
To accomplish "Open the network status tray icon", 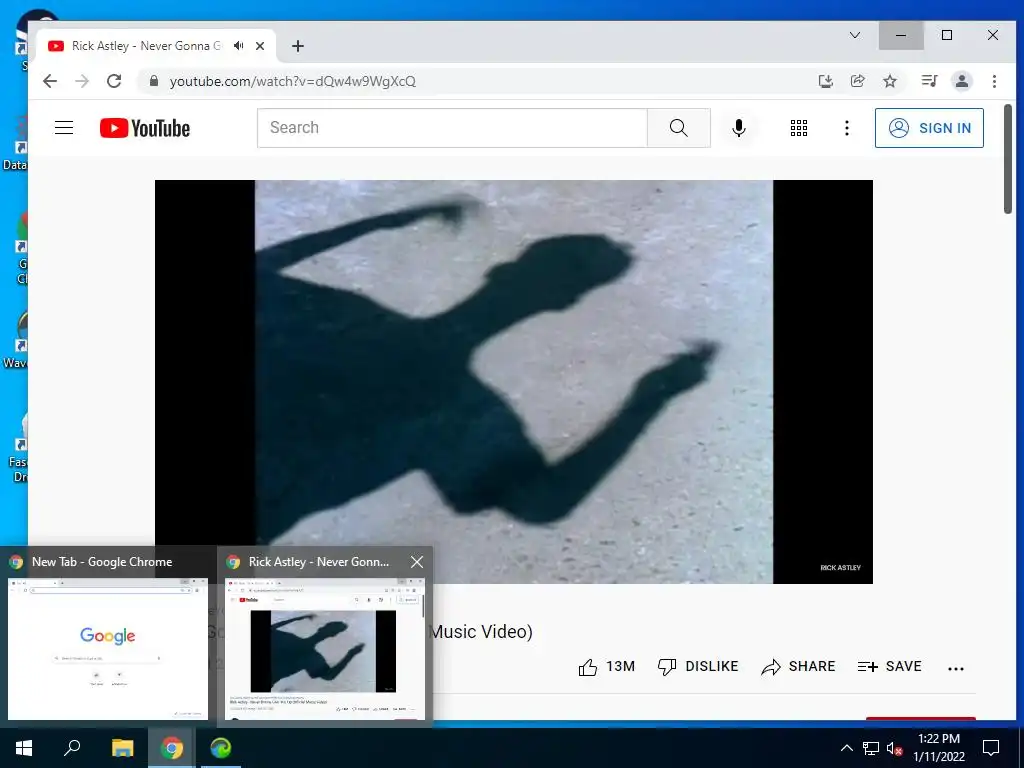I will (x=871, y=748).
